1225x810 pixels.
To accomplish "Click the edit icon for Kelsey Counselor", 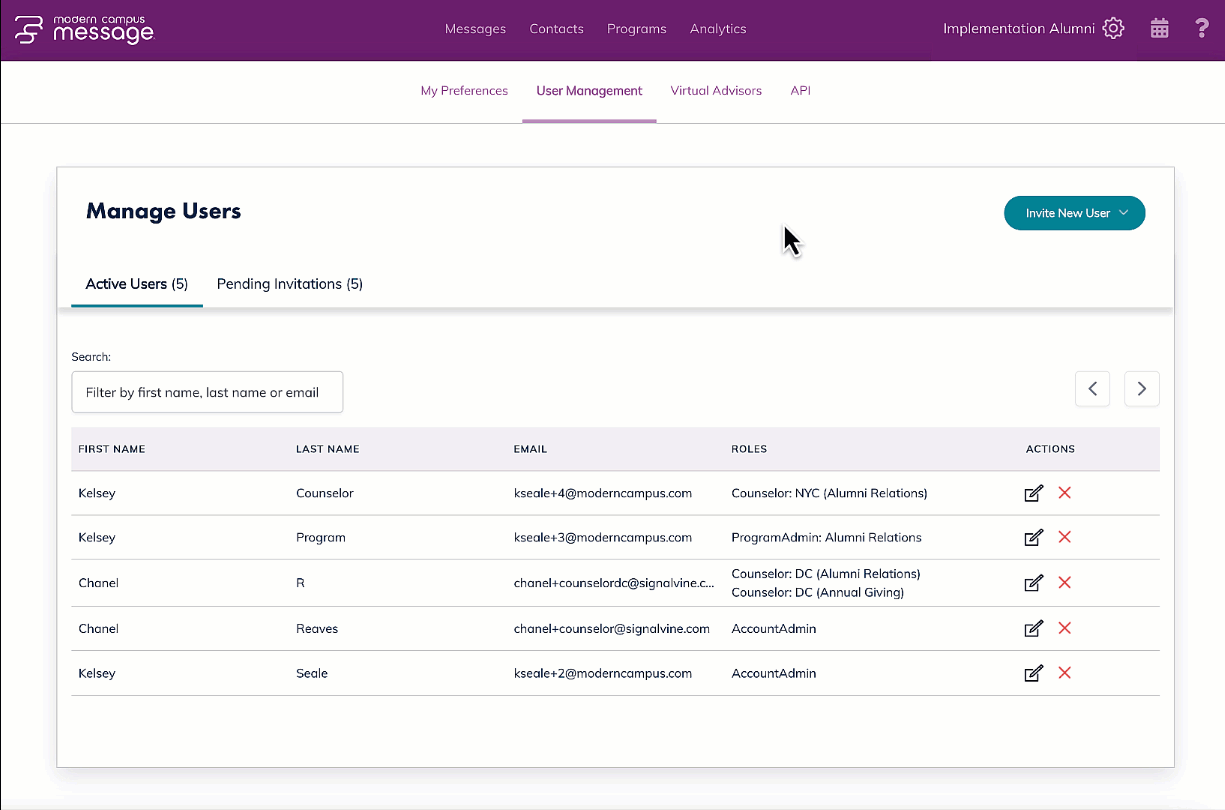I will pos(1034,493).
